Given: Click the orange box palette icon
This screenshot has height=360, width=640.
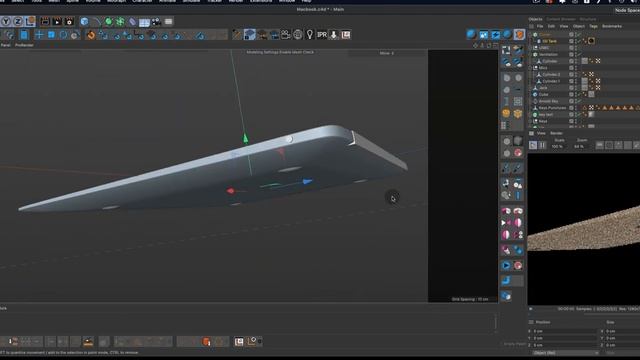Looking at the screenshot, I should point(518,113).
